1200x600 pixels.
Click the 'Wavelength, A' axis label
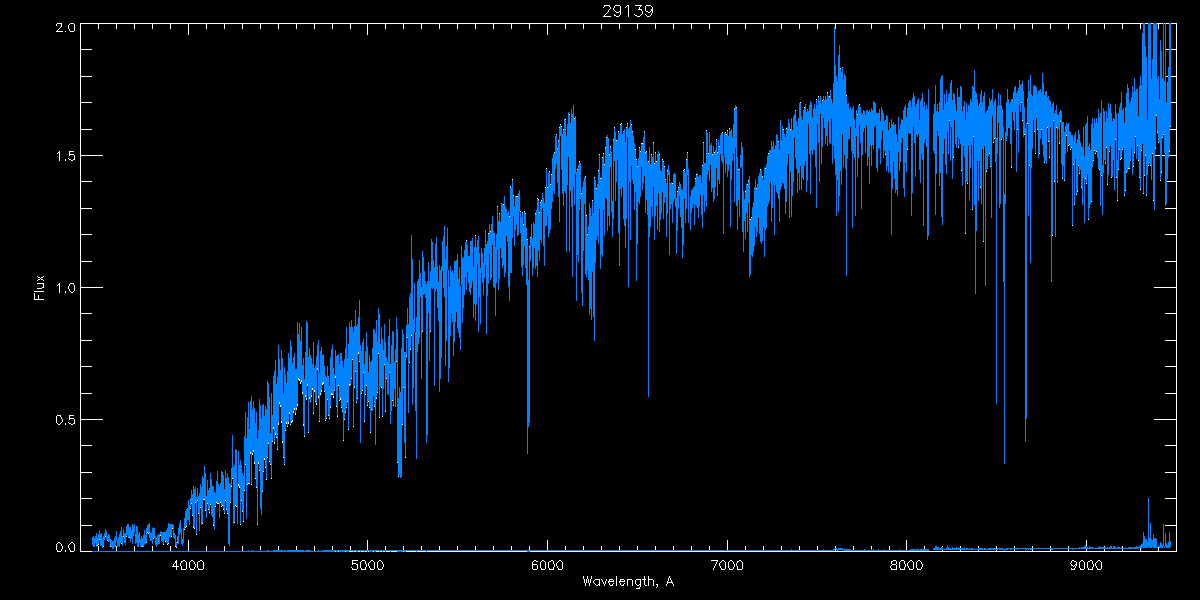tap(628, 582)
